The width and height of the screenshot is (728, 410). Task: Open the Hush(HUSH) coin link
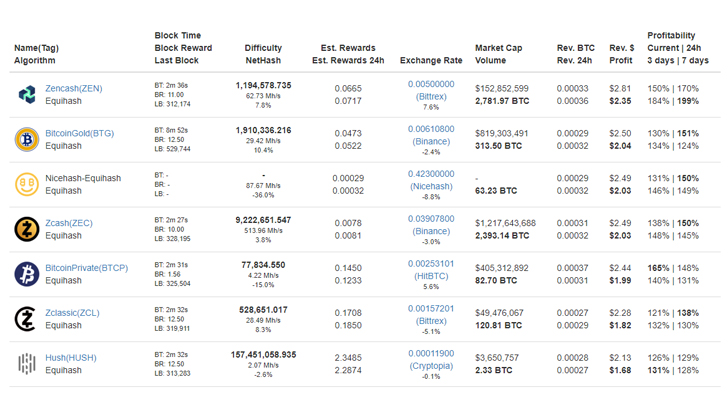click(71, 358)
